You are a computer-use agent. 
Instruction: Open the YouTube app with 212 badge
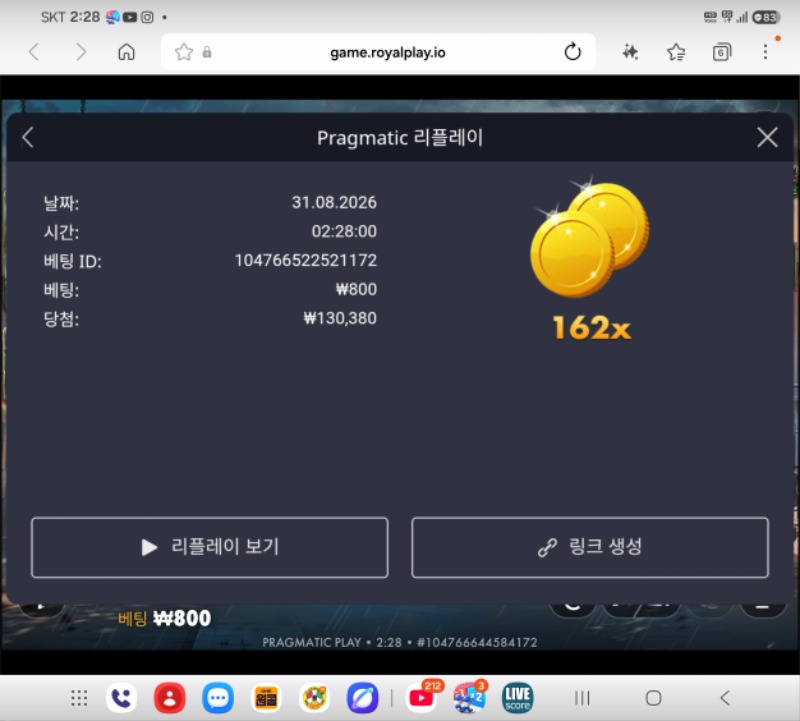tap(421, 698)
